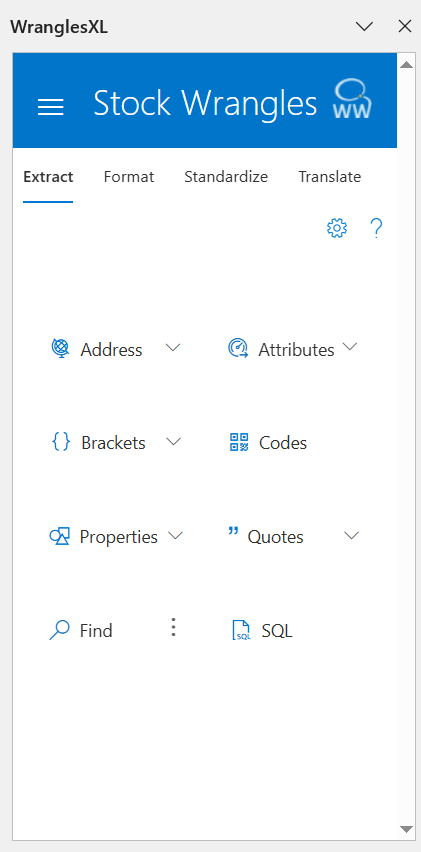This screenshot has width=421, height=852.
Task: Click the Find magnifier icon
Action: click(x=60, y=630)
